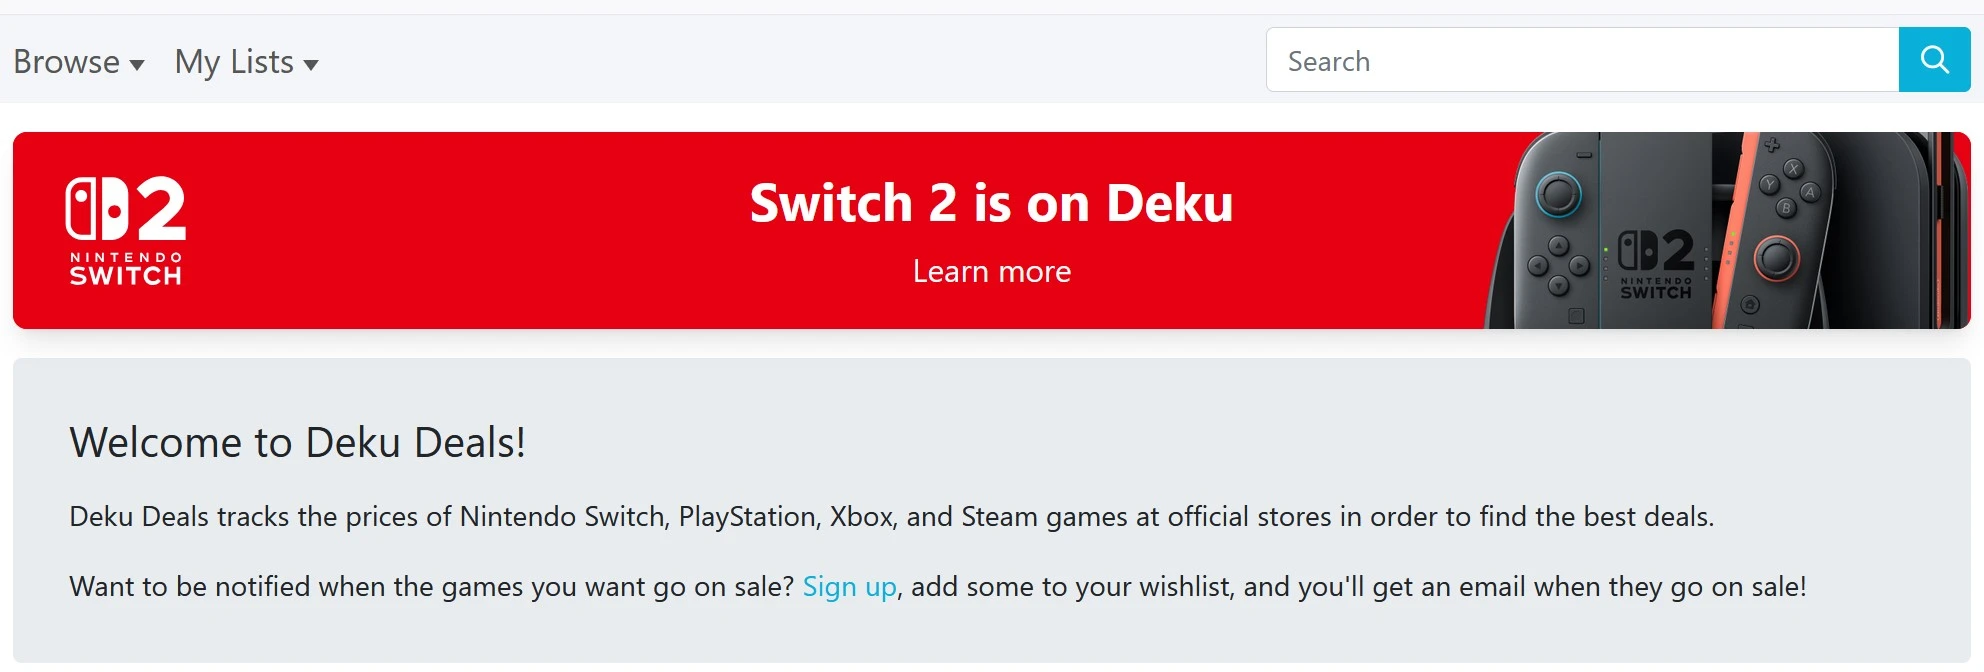Screen dimensions: 1984x672
Task: Click the left Joy-Con blue analog stick
Action: (x=1558, y=193)
